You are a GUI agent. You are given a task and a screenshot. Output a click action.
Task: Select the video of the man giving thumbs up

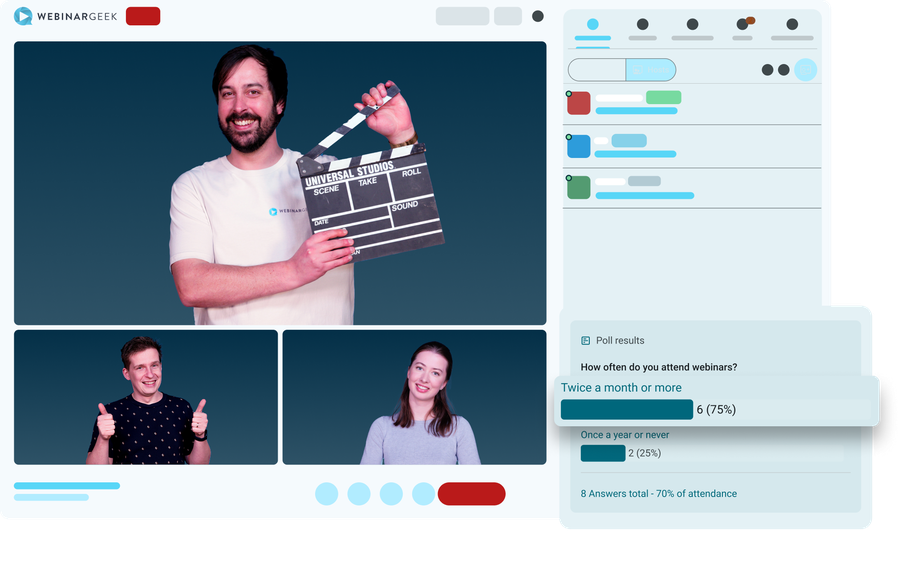point(146,397)
